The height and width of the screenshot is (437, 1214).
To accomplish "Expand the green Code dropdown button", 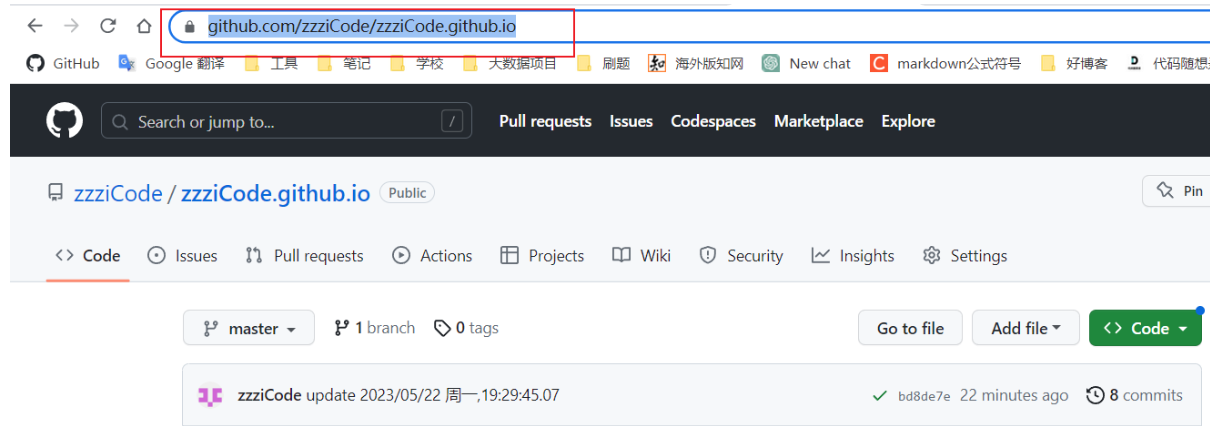I will click(1145, 328).
